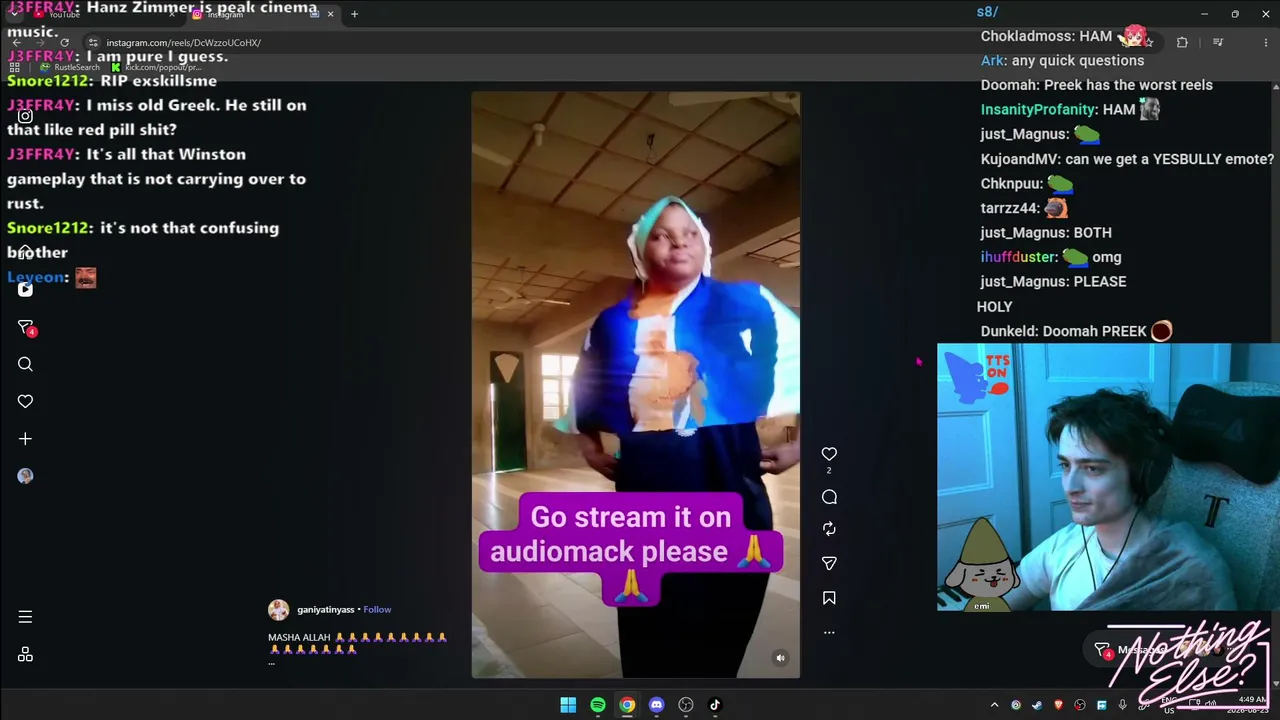Open the RustleSearch bookmark
The height and width of the screenshot is (720, 1280).
[x=70, y=67]
